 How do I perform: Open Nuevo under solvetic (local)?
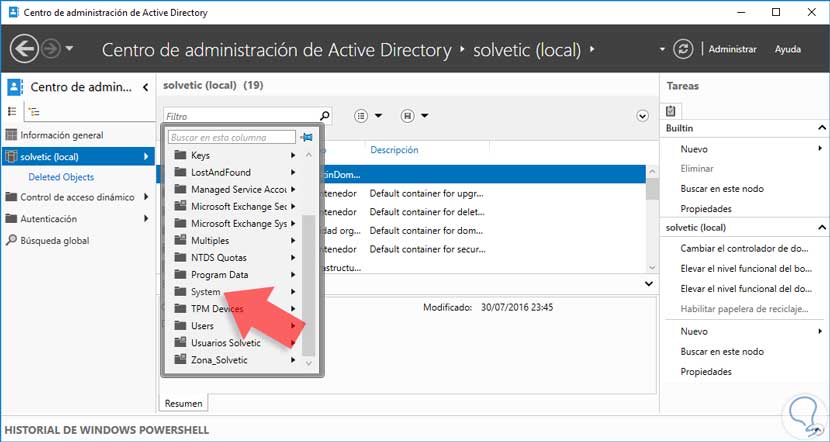694,331
